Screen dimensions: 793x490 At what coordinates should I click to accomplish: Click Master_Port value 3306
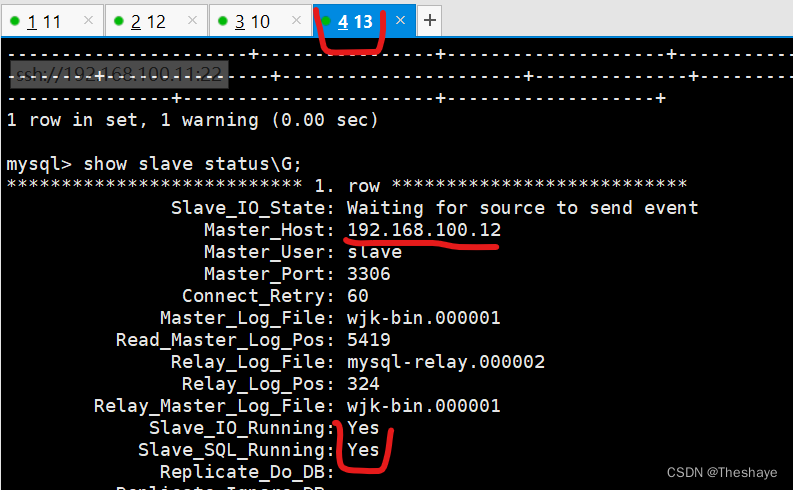[369, 274]
